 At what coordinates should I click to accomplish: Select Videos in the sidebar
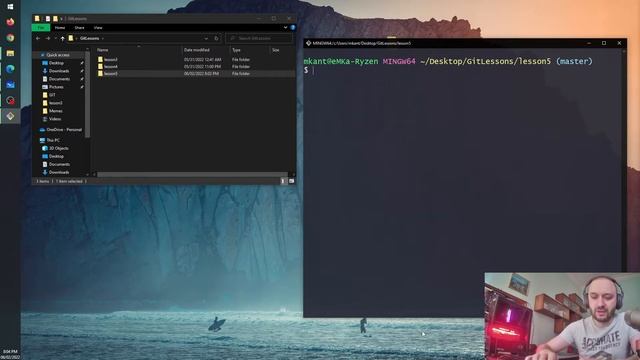(x=55, y=119)
